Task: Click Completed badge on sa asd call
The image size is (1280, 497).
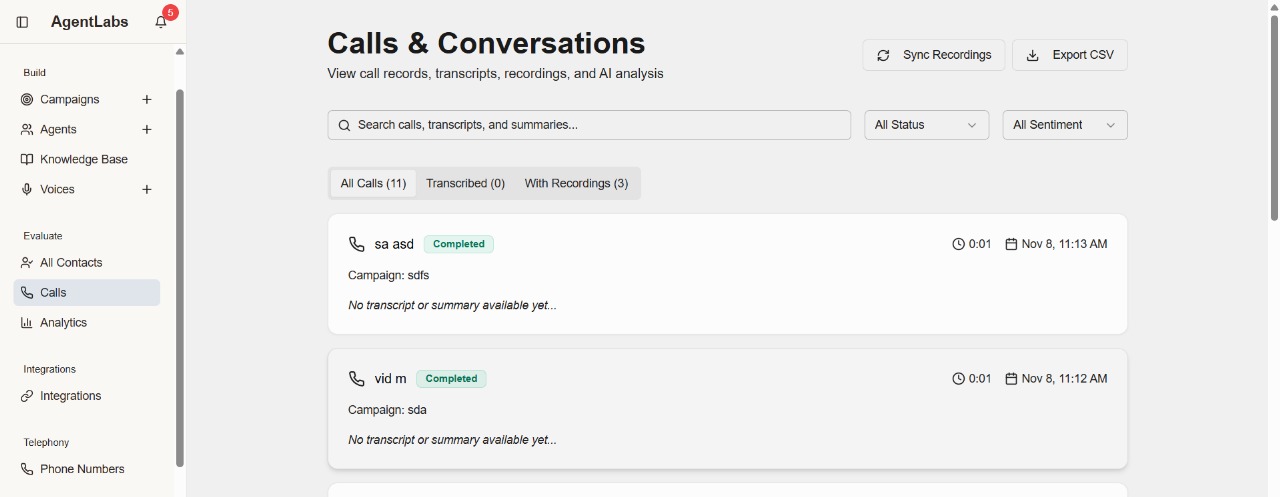Action: click(x=459, y=244)
